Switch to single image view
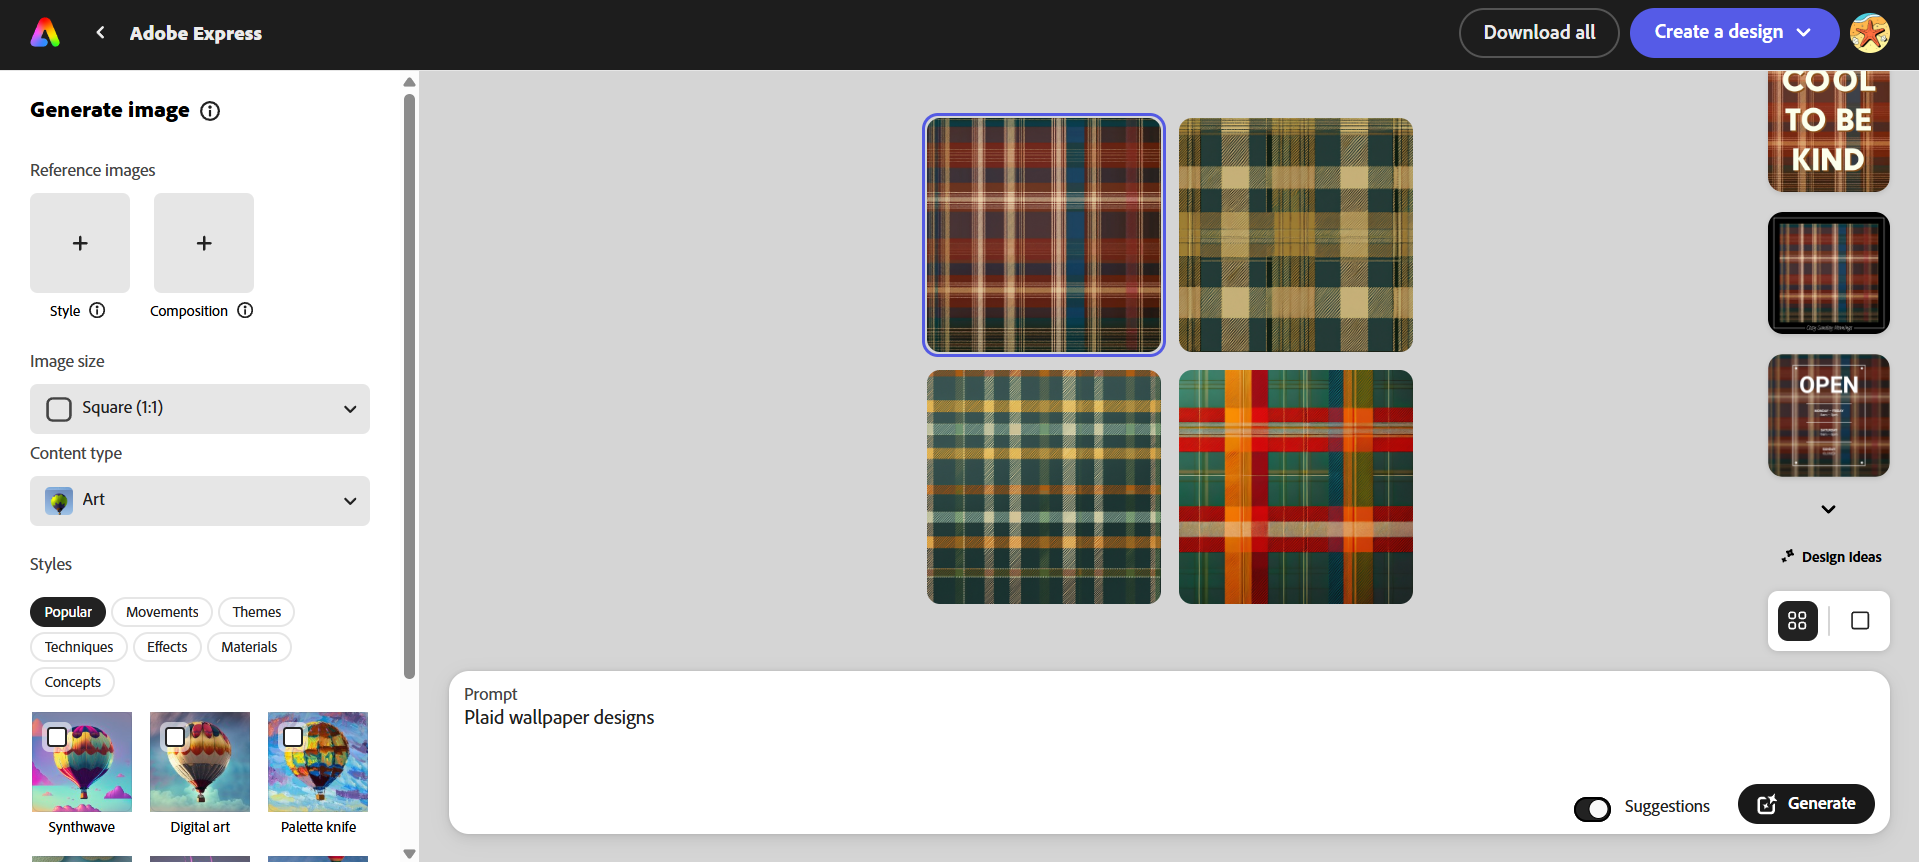Screen dimensions: 1919x862 1860,621
